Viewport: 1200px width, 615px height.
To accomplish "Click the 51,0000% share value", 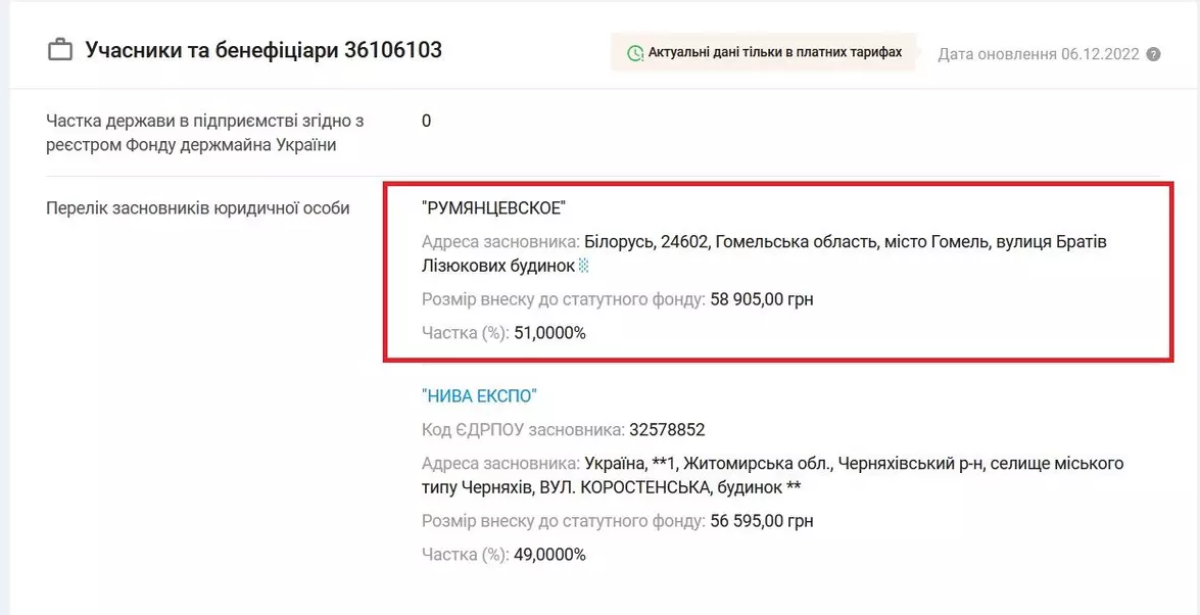I will click(549, 333).
